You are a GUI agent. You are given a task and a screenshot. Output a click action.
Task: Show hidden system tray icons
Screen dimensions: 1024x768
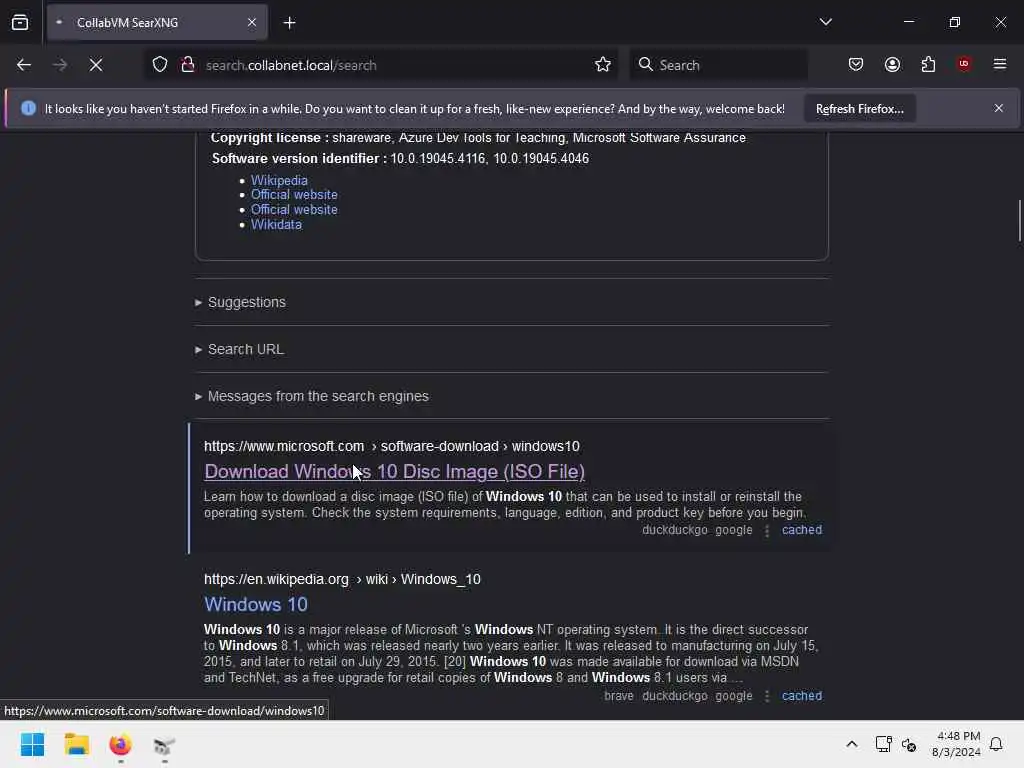click(x=852, y=744)
